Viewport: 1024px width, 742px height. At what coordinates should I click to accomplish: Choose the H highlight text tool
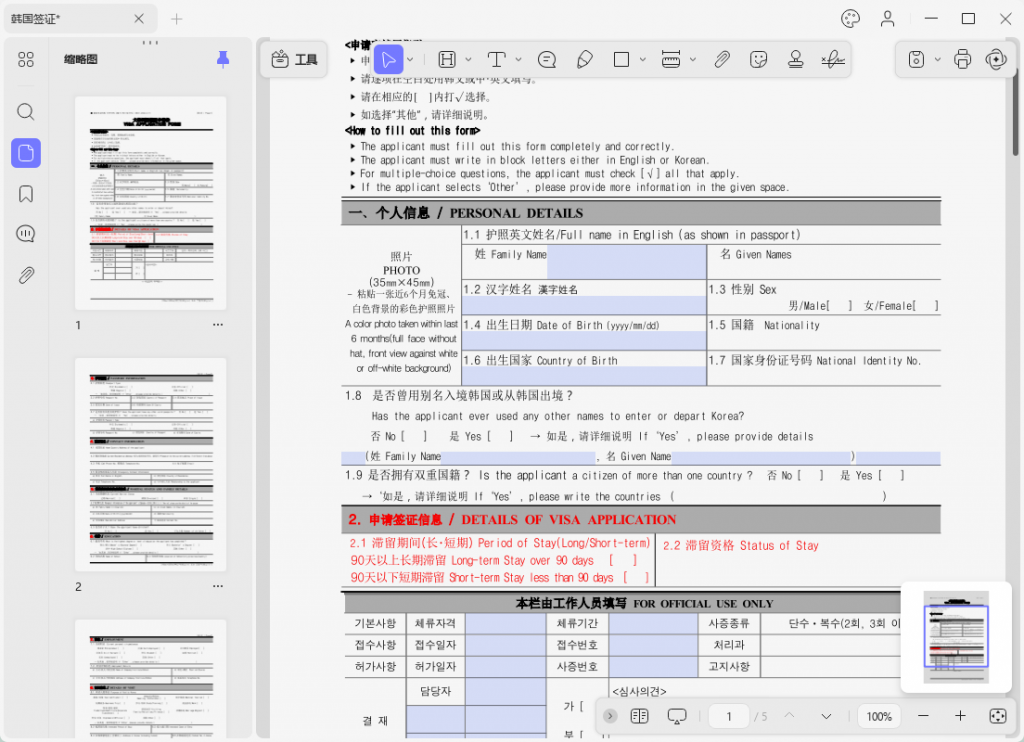[447, 60]
